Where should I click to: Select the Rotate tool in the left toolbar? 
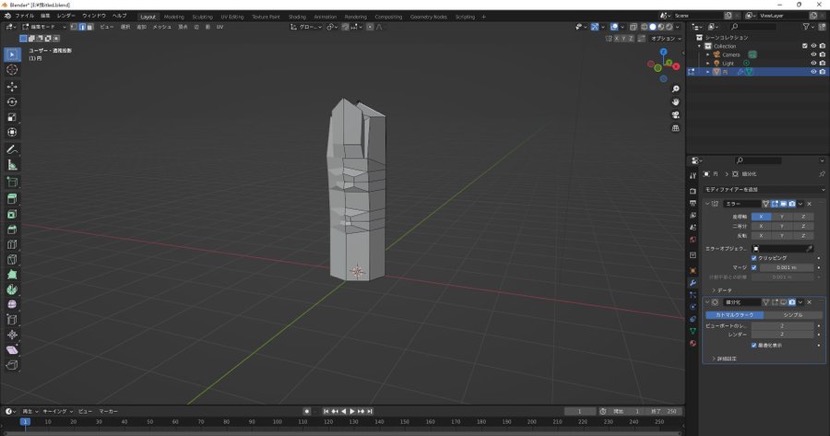12,102
